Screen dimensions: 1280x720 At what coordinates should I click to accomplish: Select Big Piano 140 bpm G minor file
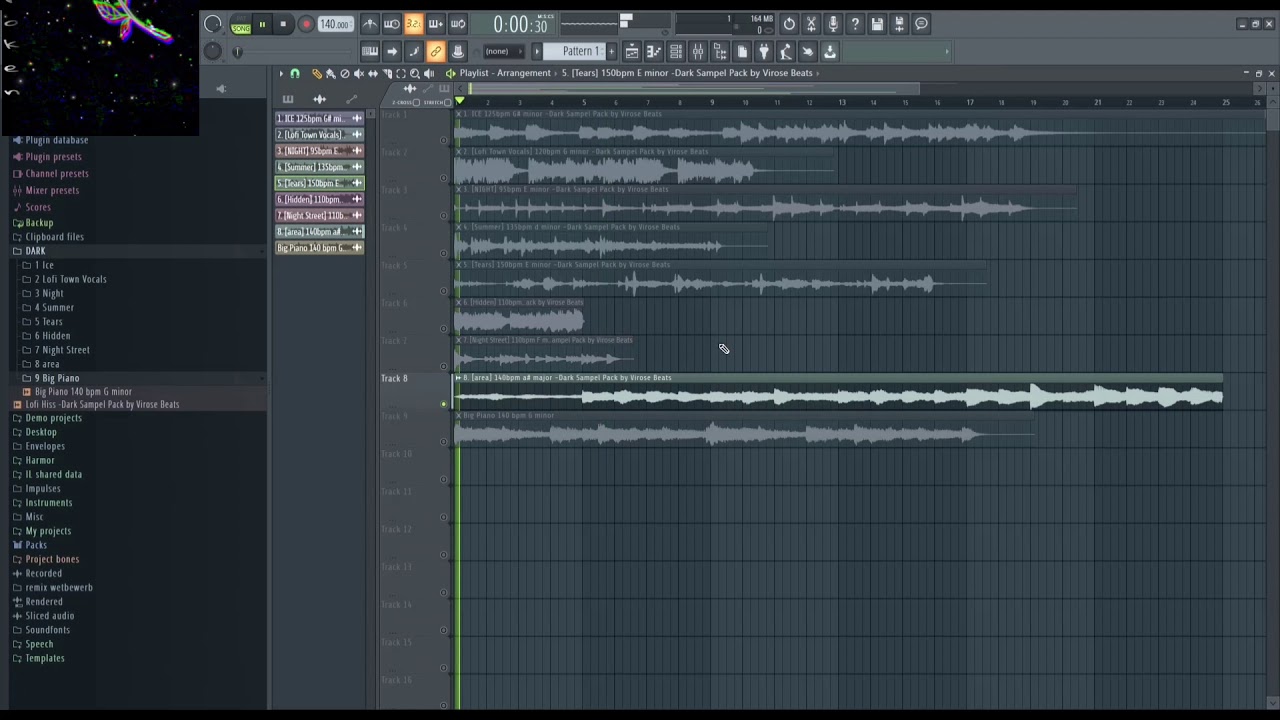(x=83, y=392)
